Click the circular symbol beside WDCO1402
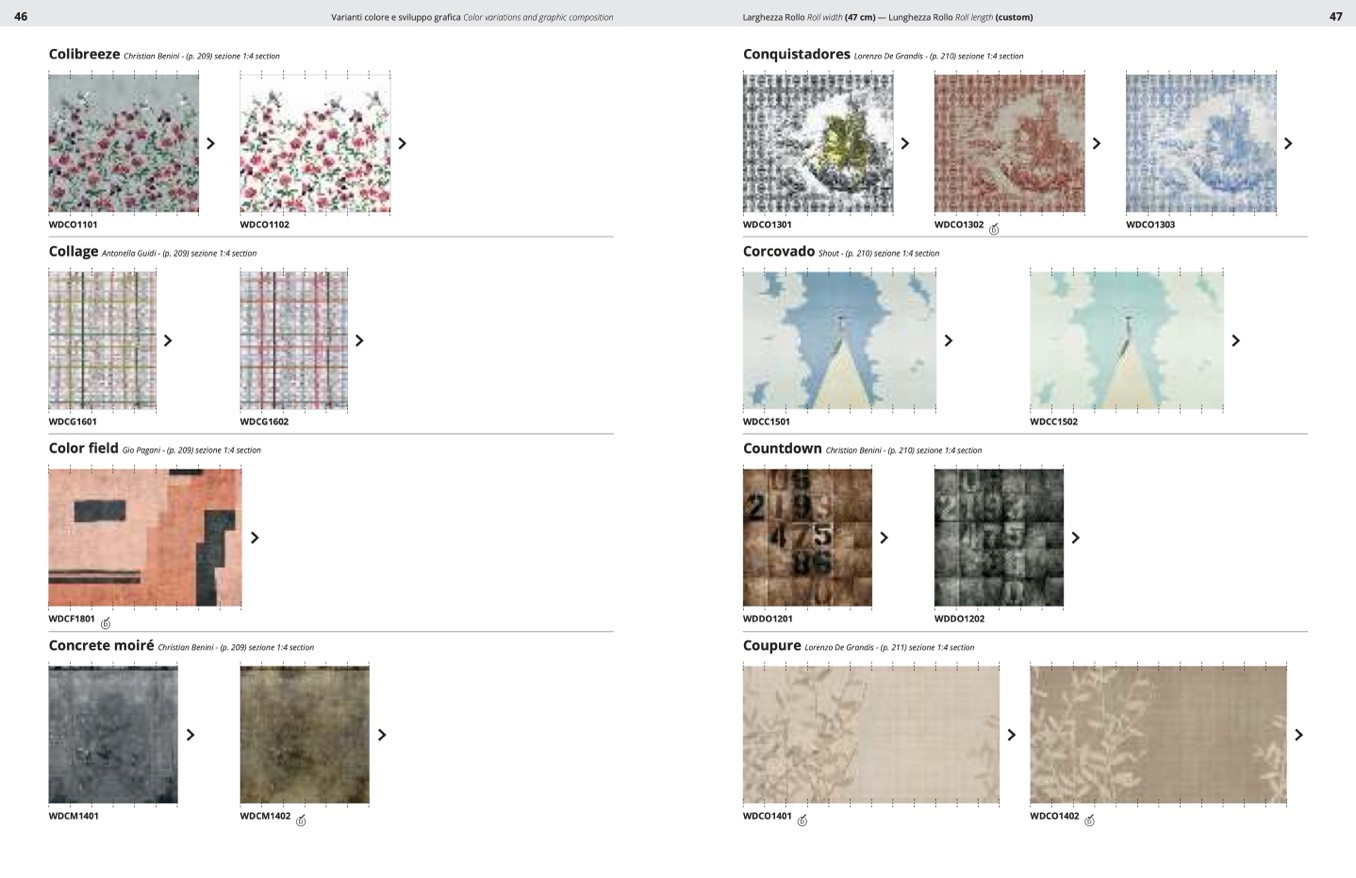 coord(1089,820)
